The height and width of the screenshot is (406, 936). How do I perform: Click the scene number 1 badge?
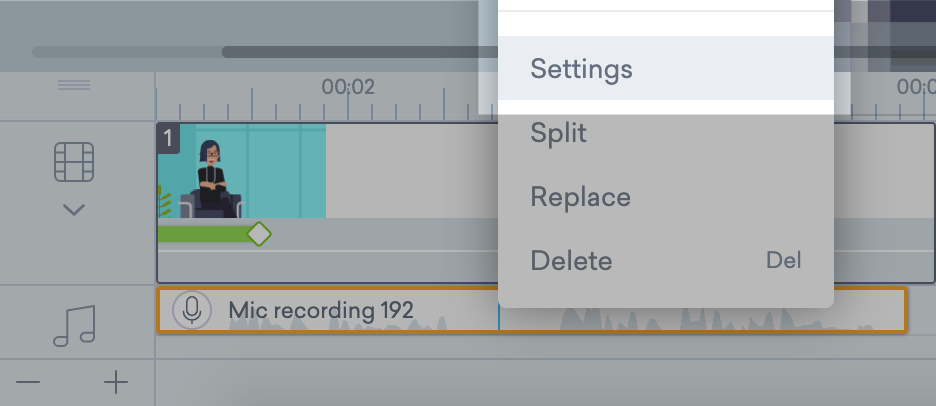(x=168, y=137)
